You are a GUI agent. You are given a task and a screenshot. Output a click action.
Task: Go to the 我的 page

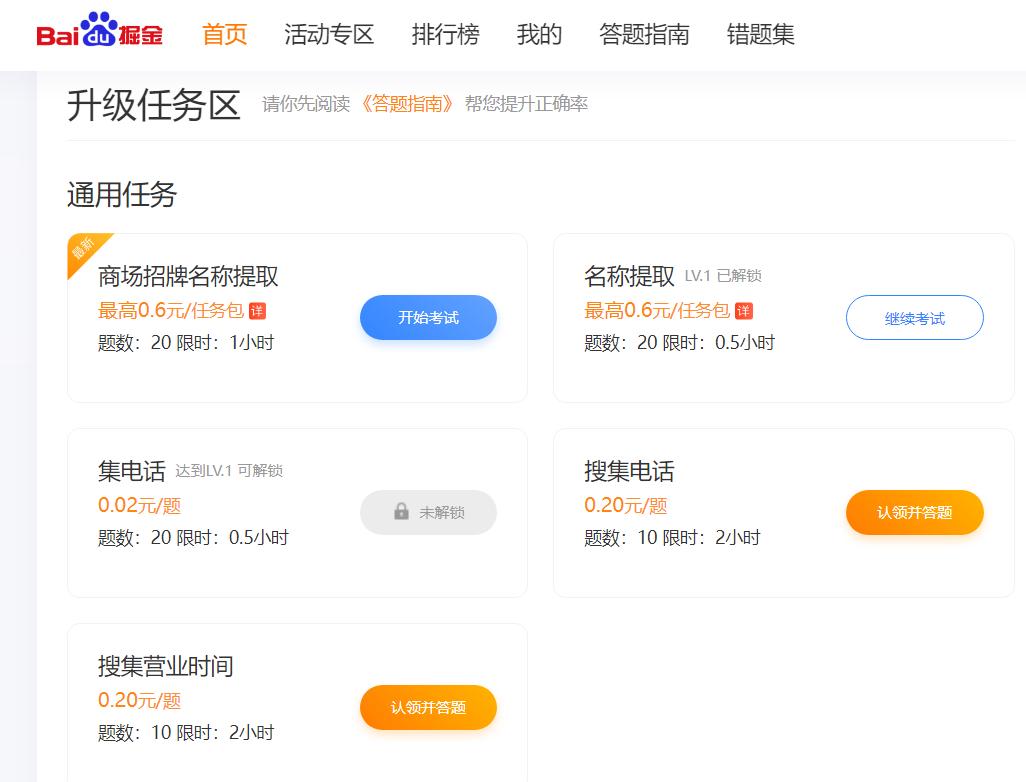click(541, 33)
